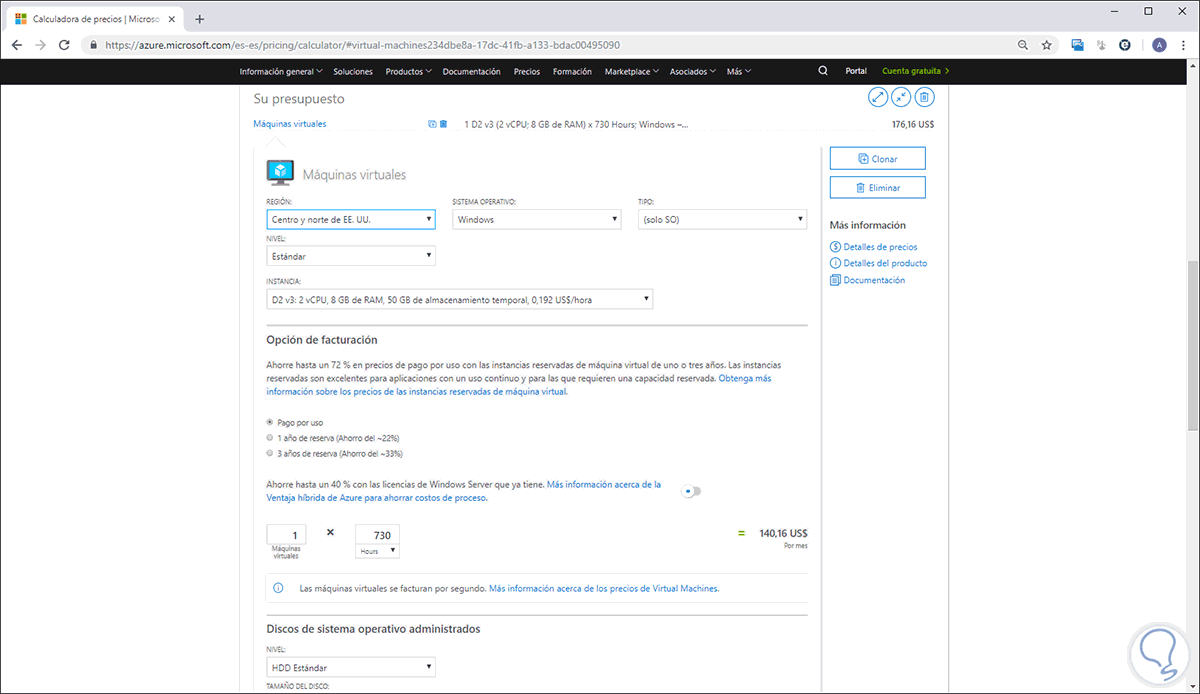Click the 140,16 US$ monthly price
The image size is (1200, 694).
tap(783, 534)
